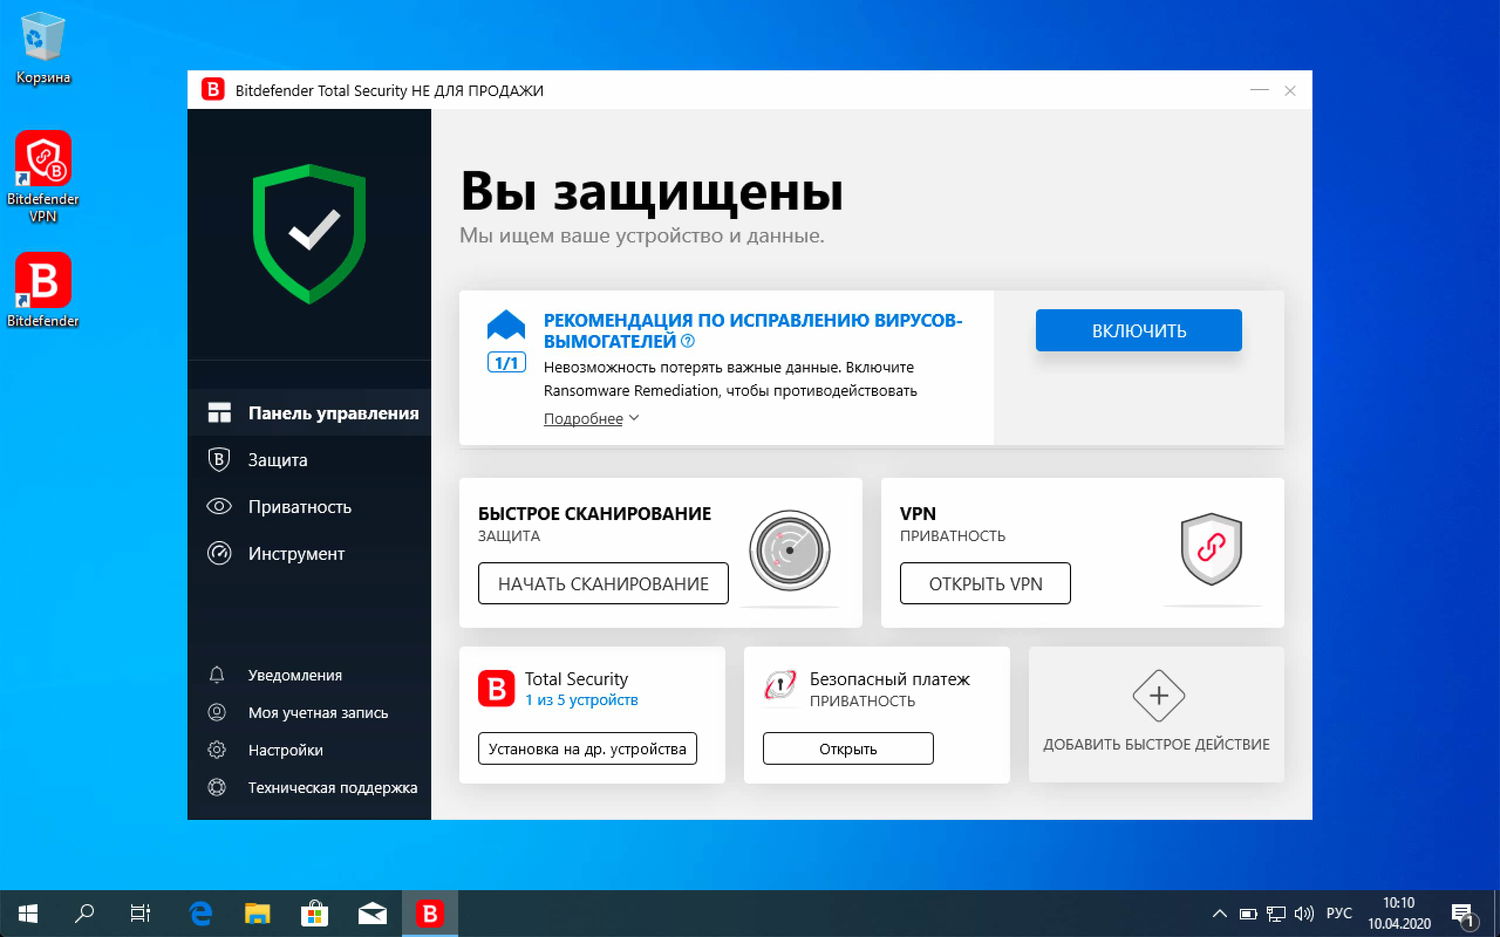Image resolution: width=1500 pixels, height=937 pixels.
Task: Open Техническая поддержка (Support)
Action: (x=333, y=787)
